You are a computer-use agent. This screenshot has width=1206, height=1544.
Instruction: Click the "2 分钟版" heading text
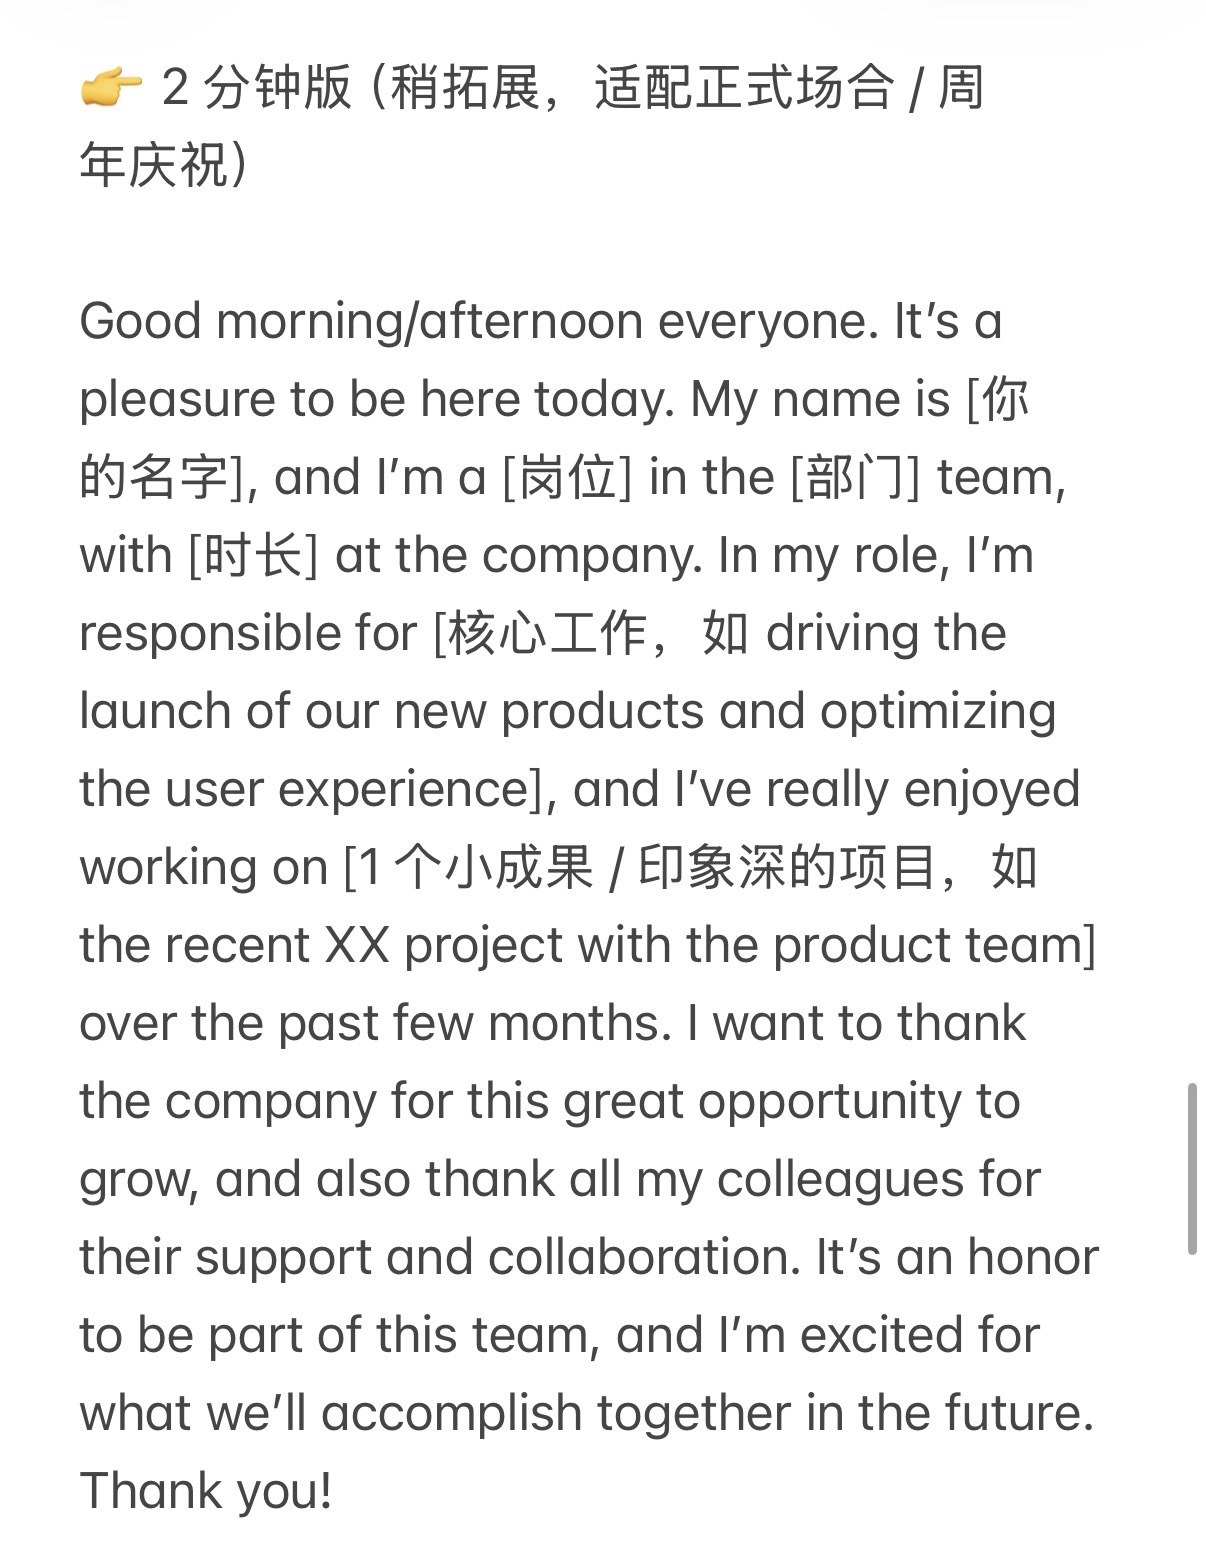click(x=256, y=88)
